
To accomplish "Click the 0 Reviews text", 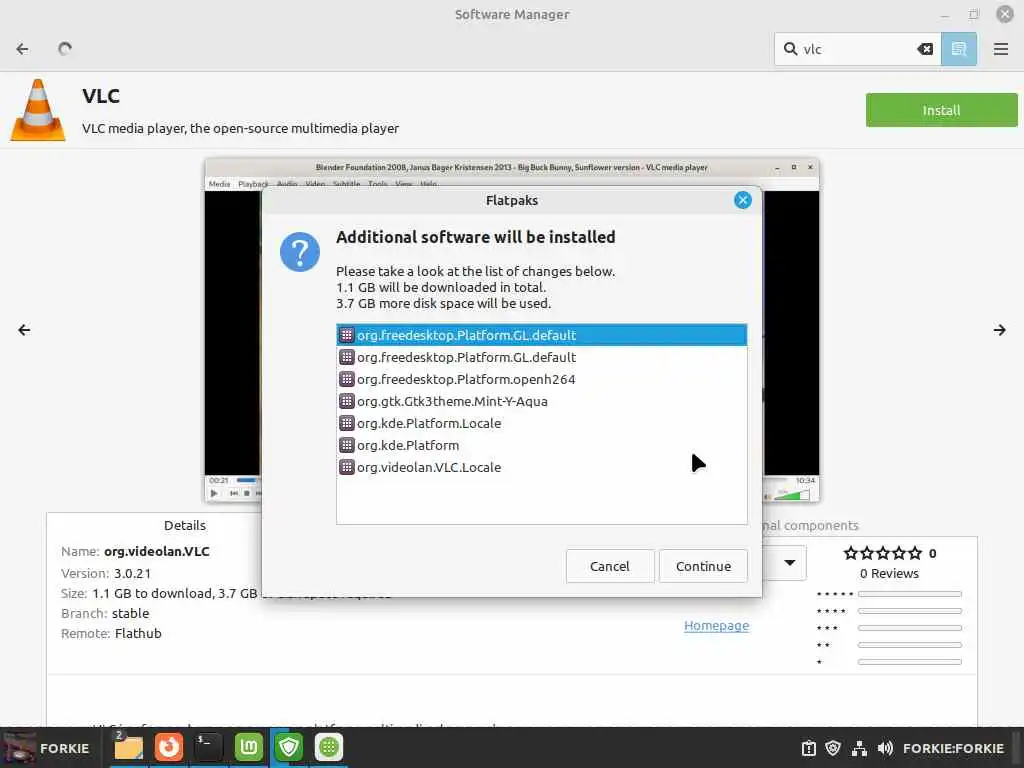I will pos(889,573).
